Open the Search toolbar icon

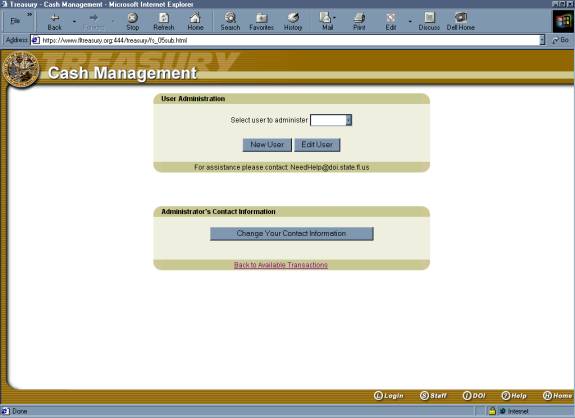(230, 22)
